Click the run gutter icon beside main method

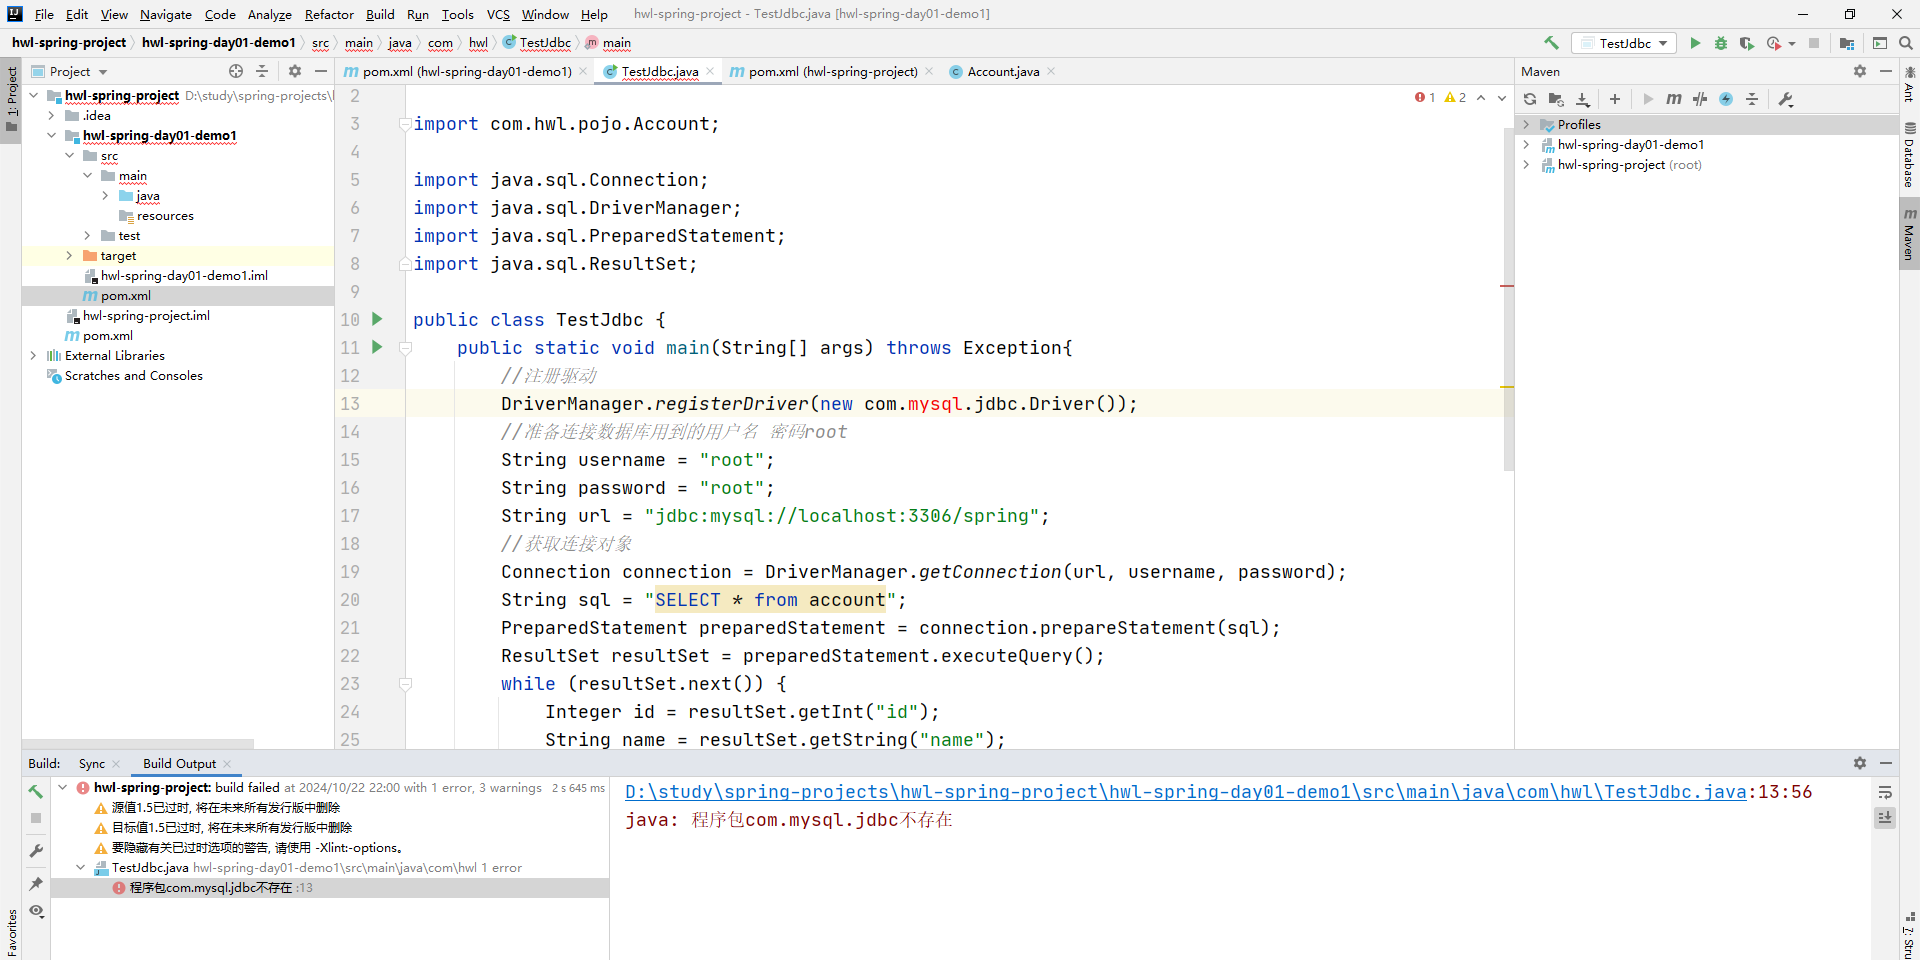377,347
